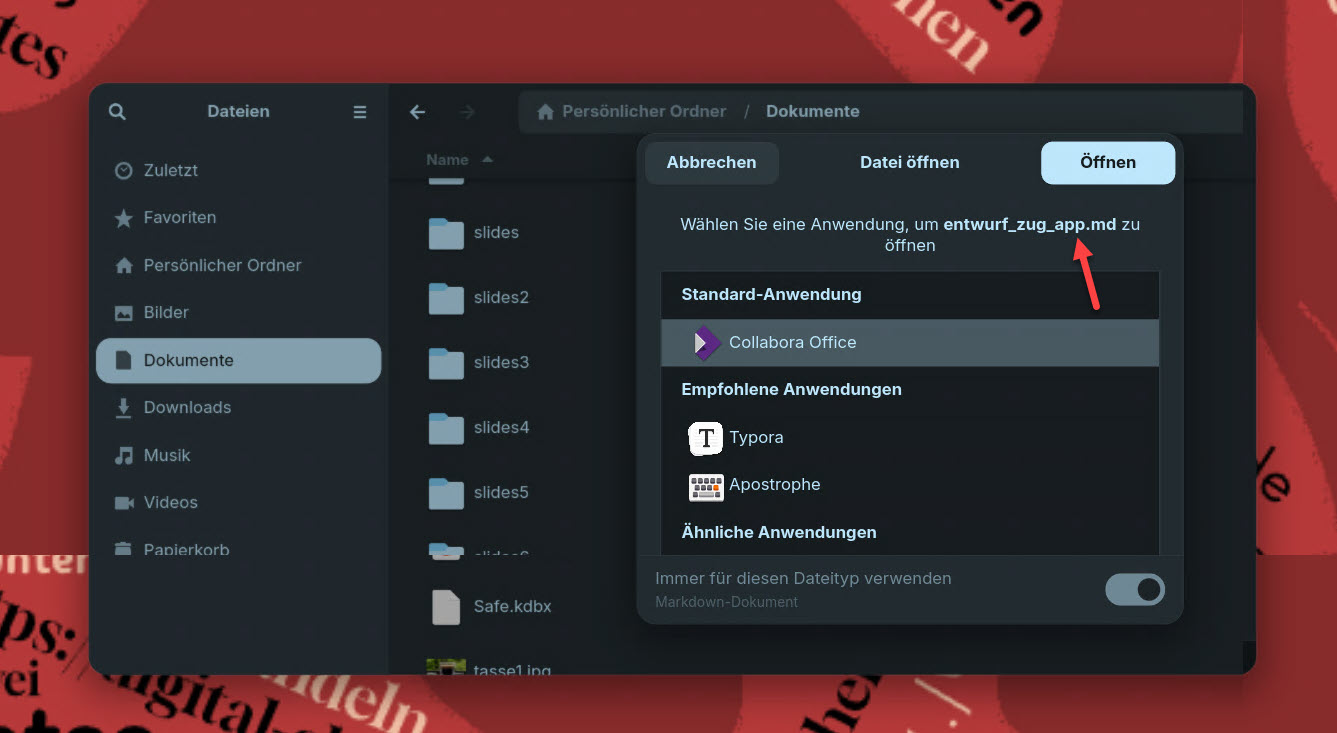Toggle 'Immer für diesen Dateityp verwenden' switch
Viewport: 1337px width, 733px height.
1134,590
